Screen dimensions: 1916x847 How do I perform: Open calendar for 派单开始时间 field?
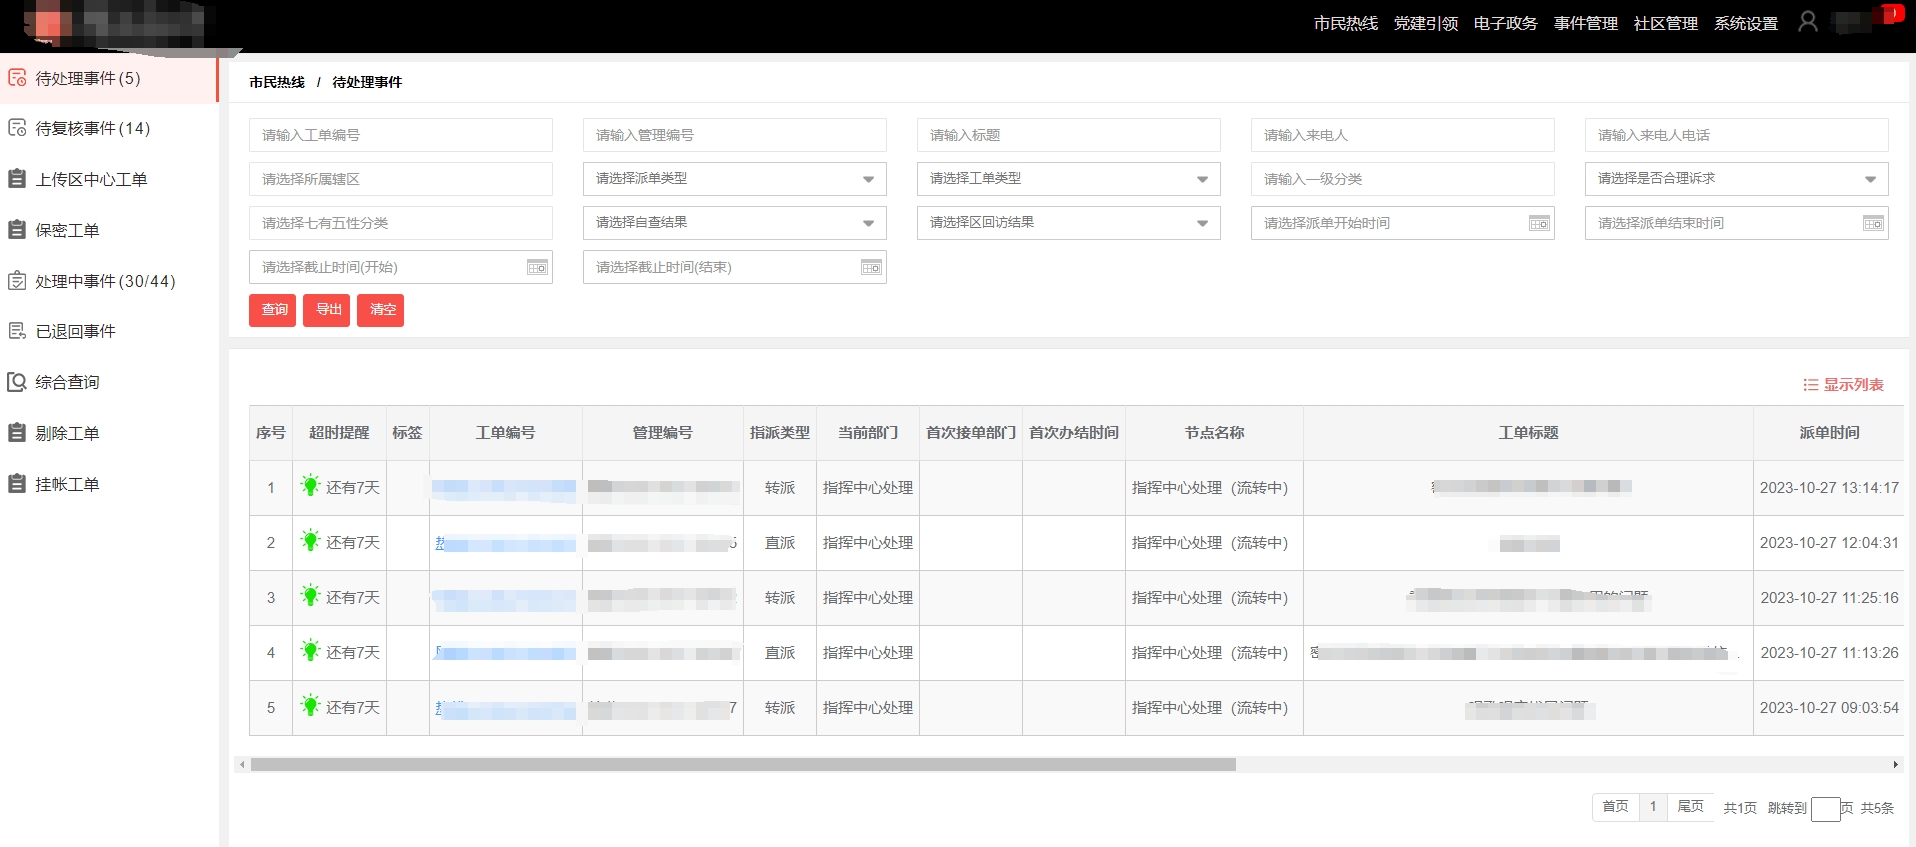tap(1539, 224)
